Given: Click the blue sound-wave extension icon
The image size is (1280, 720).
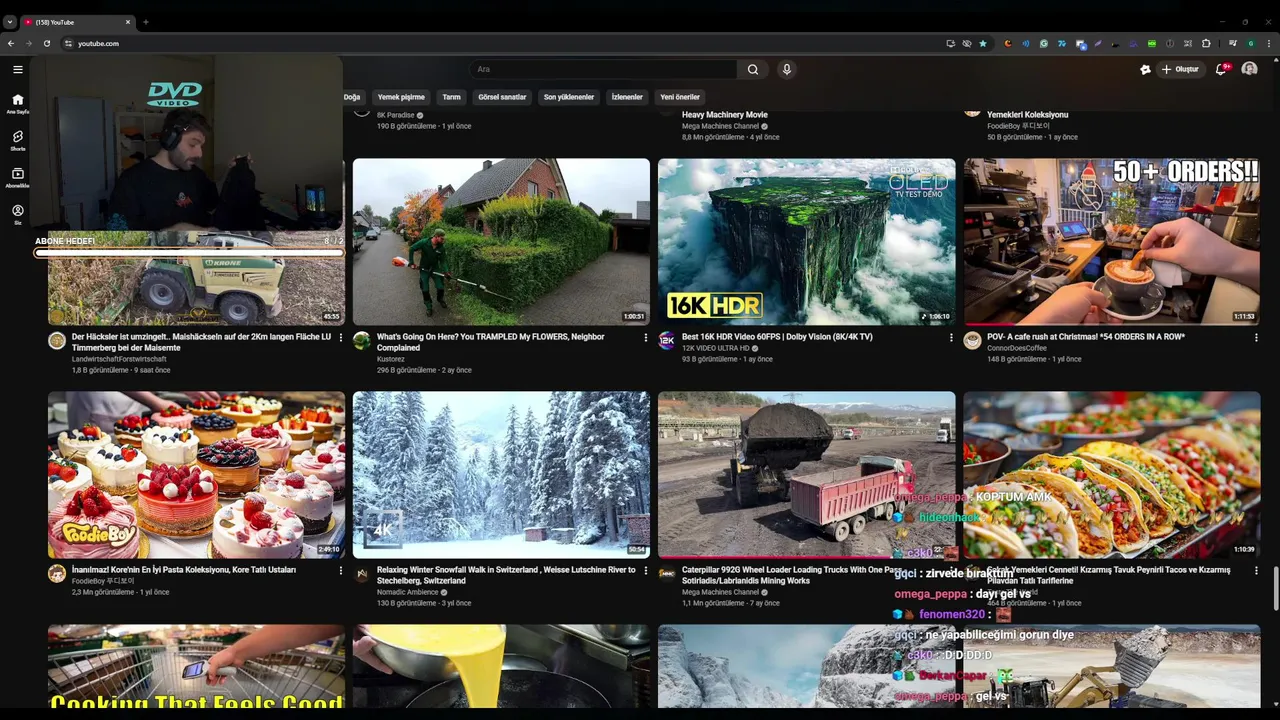Looking at the screenshot, I should click(x=1025, y=44).
